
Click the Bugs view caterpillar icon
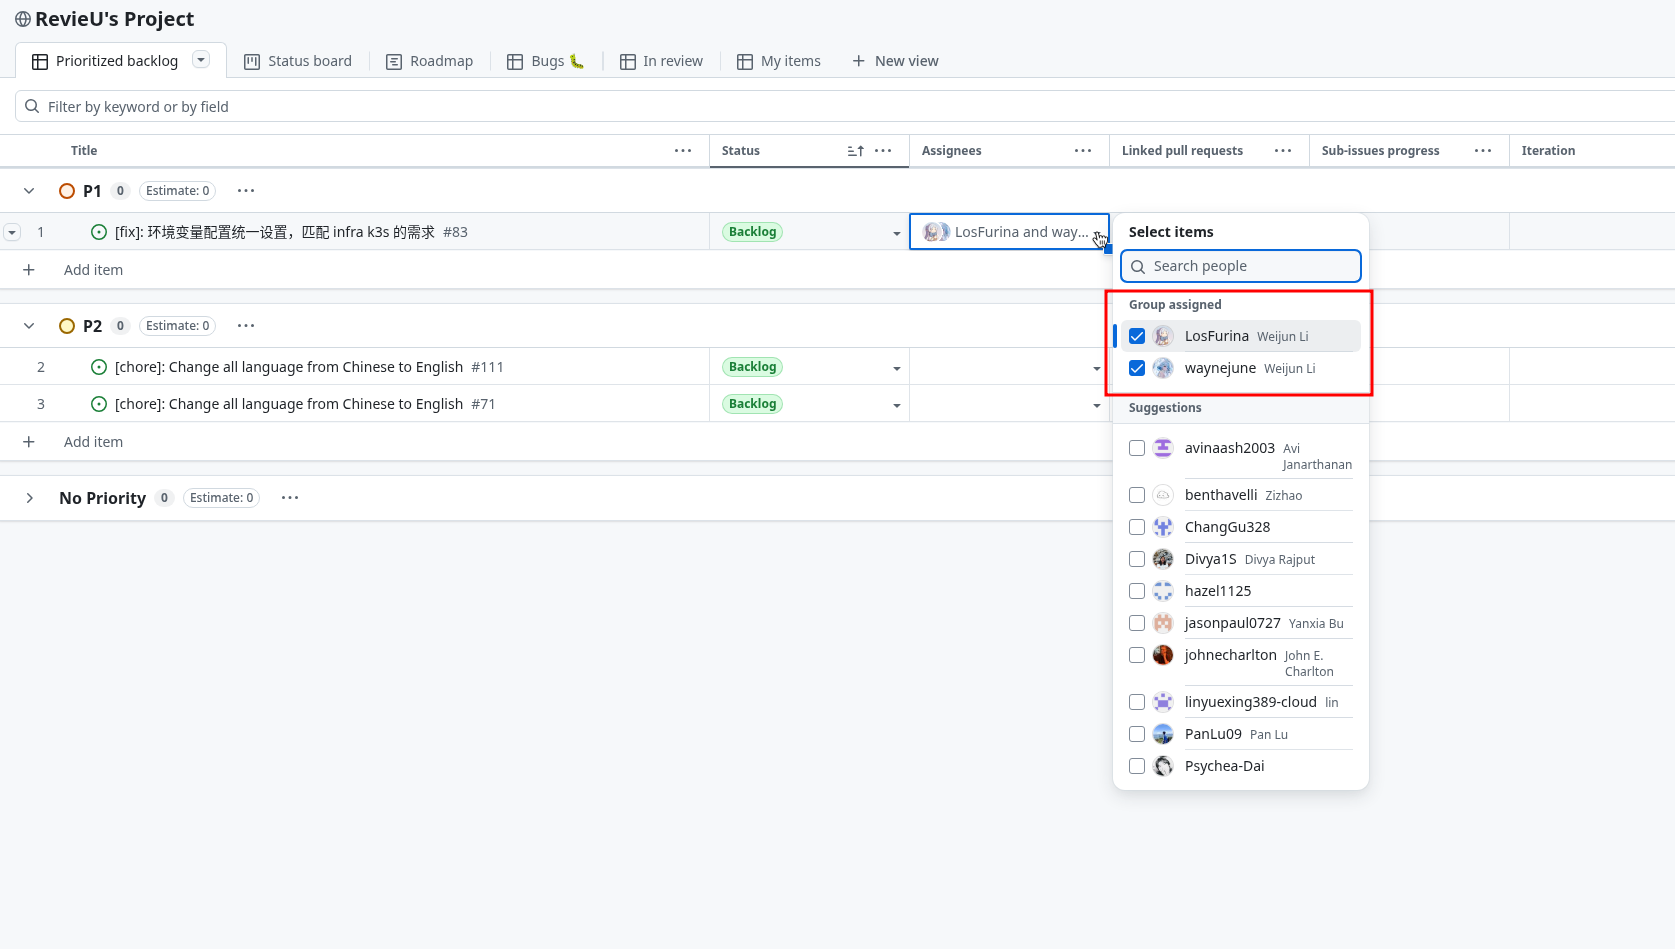575,61
